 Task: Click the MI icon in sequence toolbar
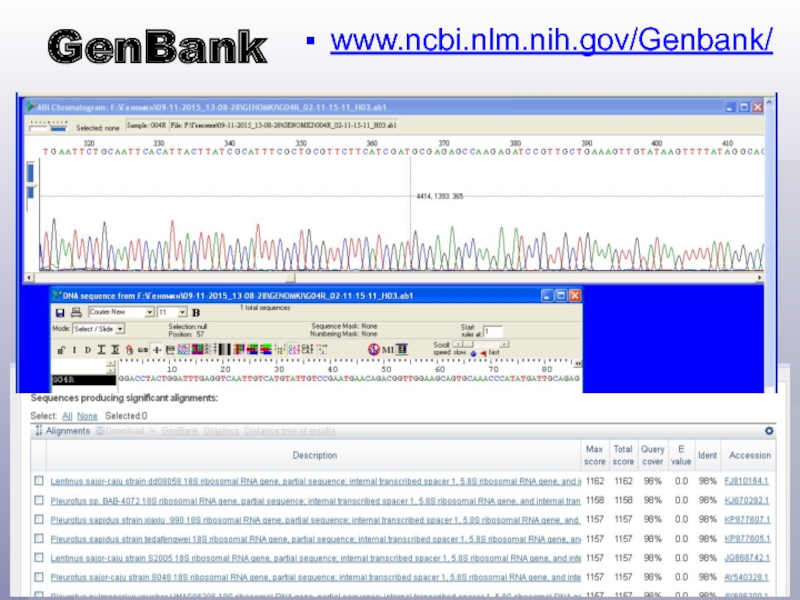tap(388, 350)
